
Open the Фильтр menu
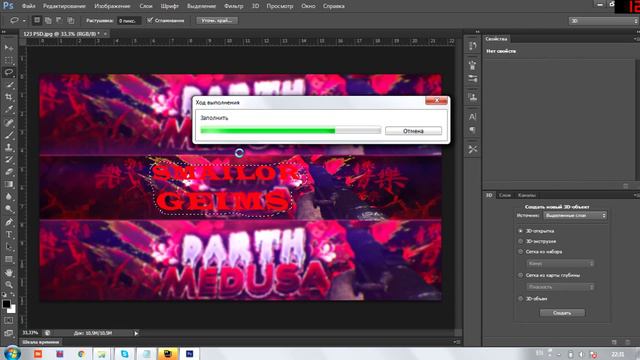(234, 6)
